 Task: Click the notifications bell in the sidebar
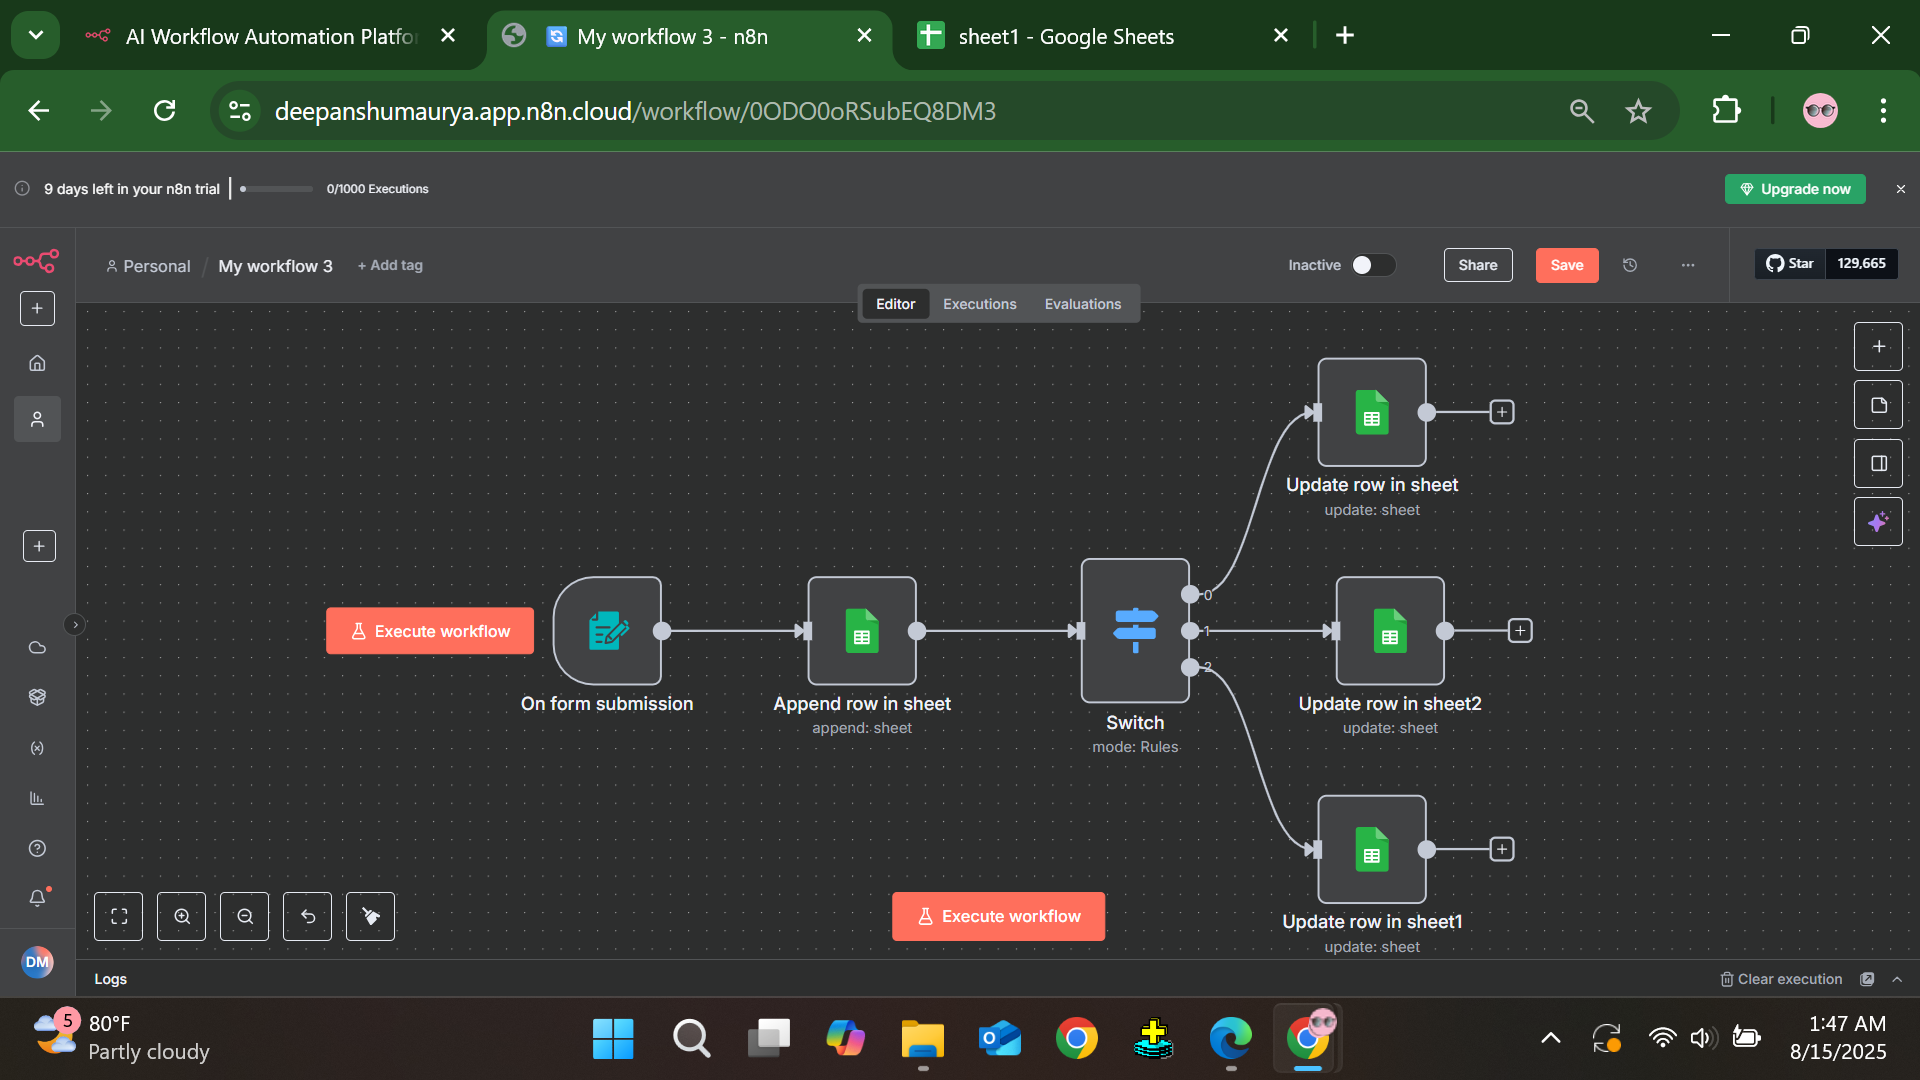pyautogui.click(x=37, y=898)
